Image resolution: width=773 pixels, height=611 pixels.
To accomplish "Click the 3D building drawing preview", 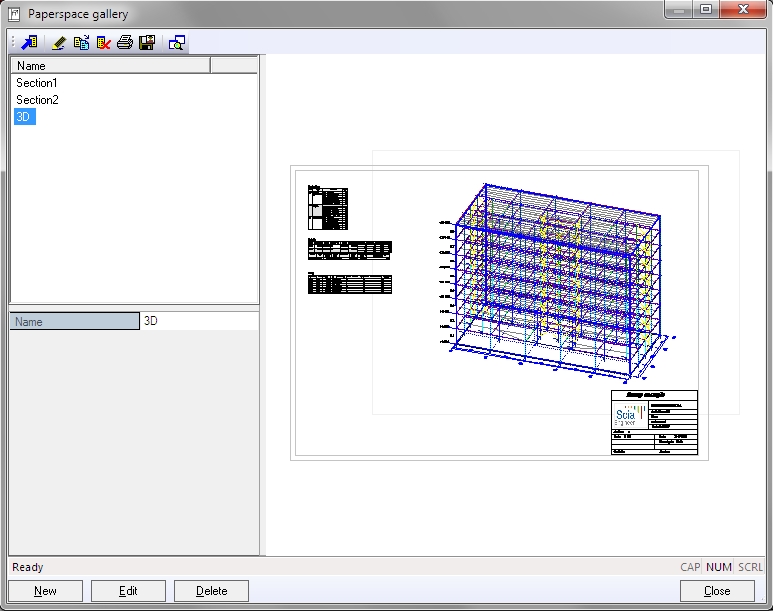I will pyautogui.click(x=555, y=280).
